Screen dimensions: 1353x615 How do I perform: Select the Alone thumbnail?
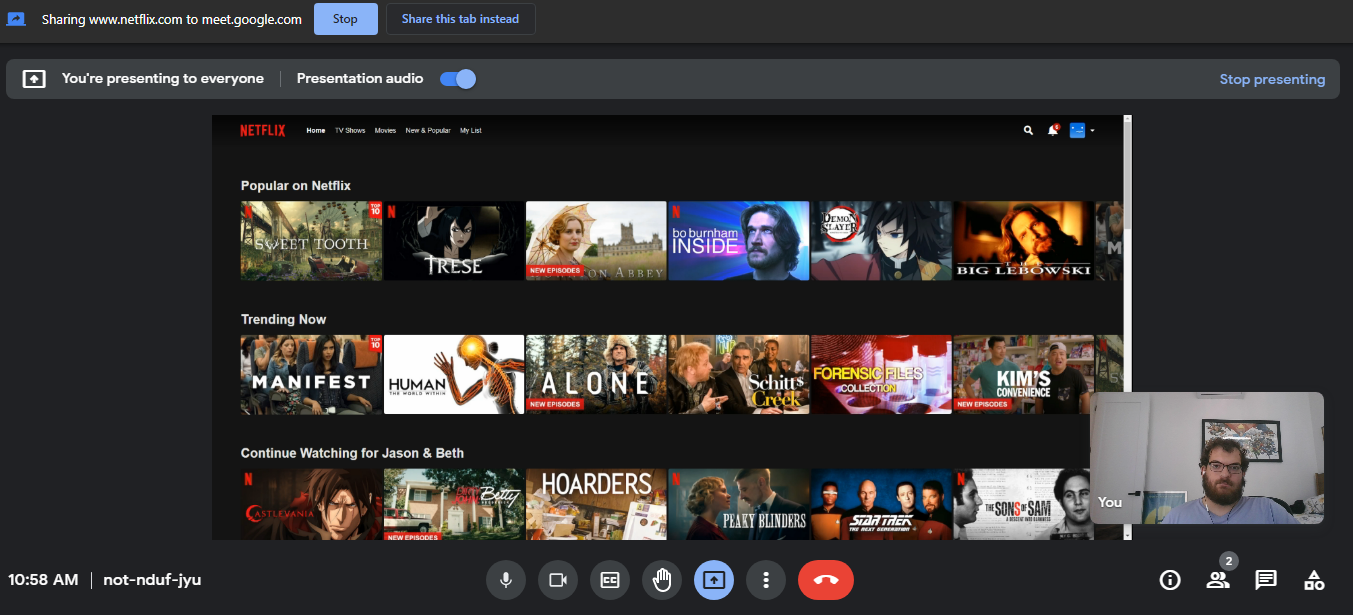(596, 375)
